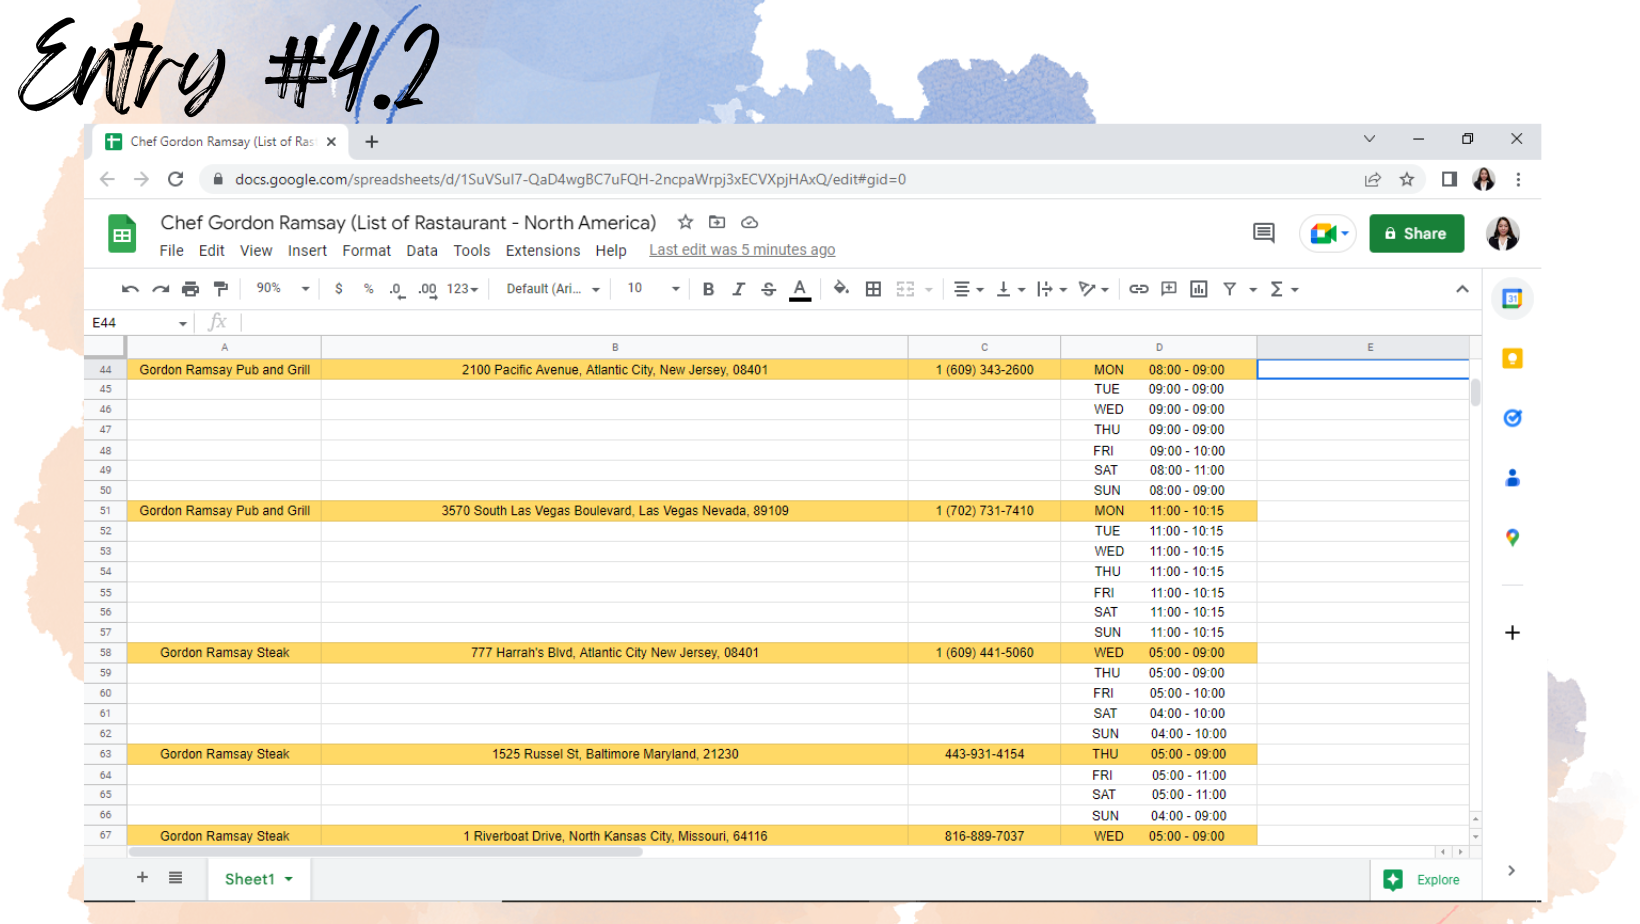The image size is (1640, 924).
Task: View the cloud save status icon
Action: click(x=749, y=222)
